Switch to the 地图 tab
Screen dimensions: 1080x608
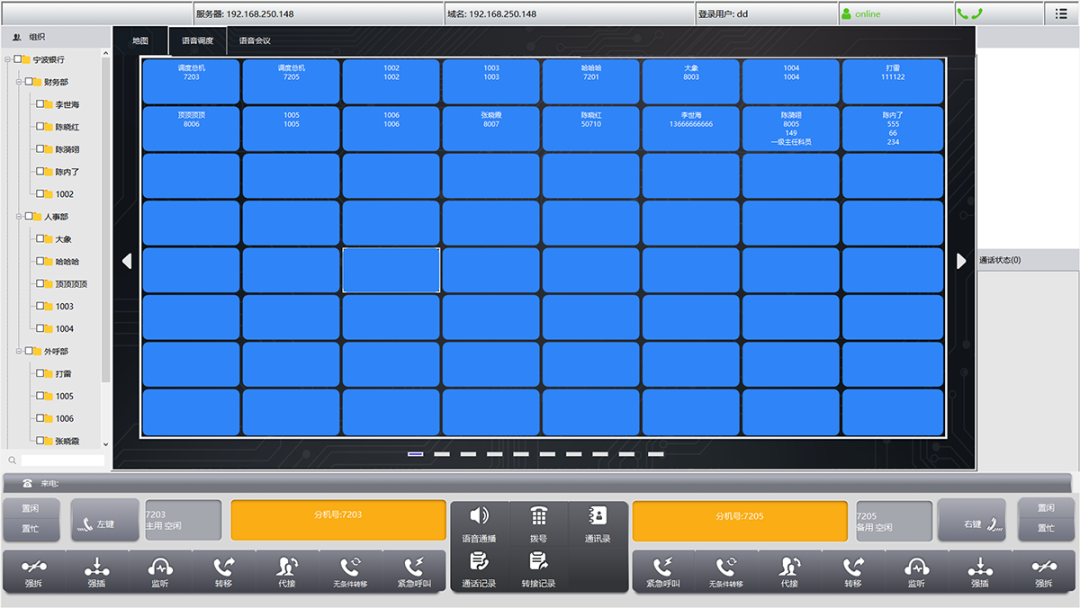point(140,41)
